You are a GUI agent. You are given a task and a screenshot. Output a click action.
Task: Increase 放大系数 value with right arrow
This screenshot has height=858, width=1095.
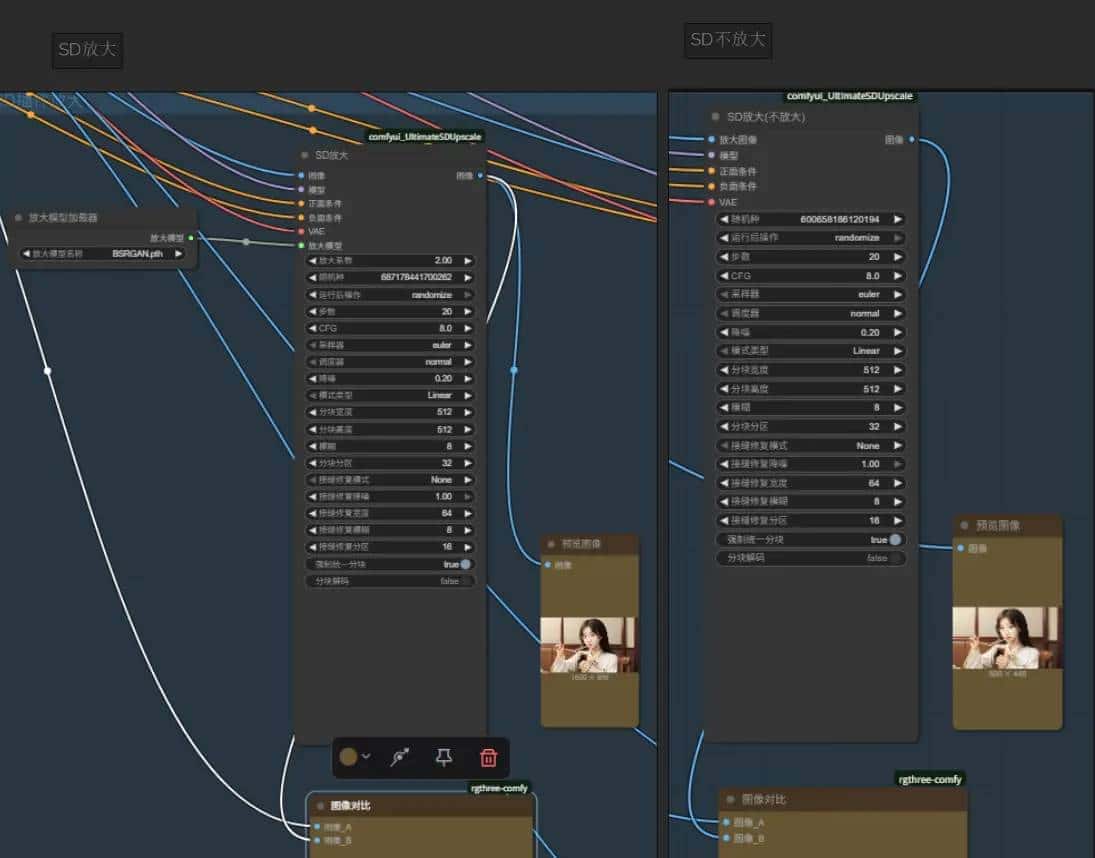click(468, 260)
